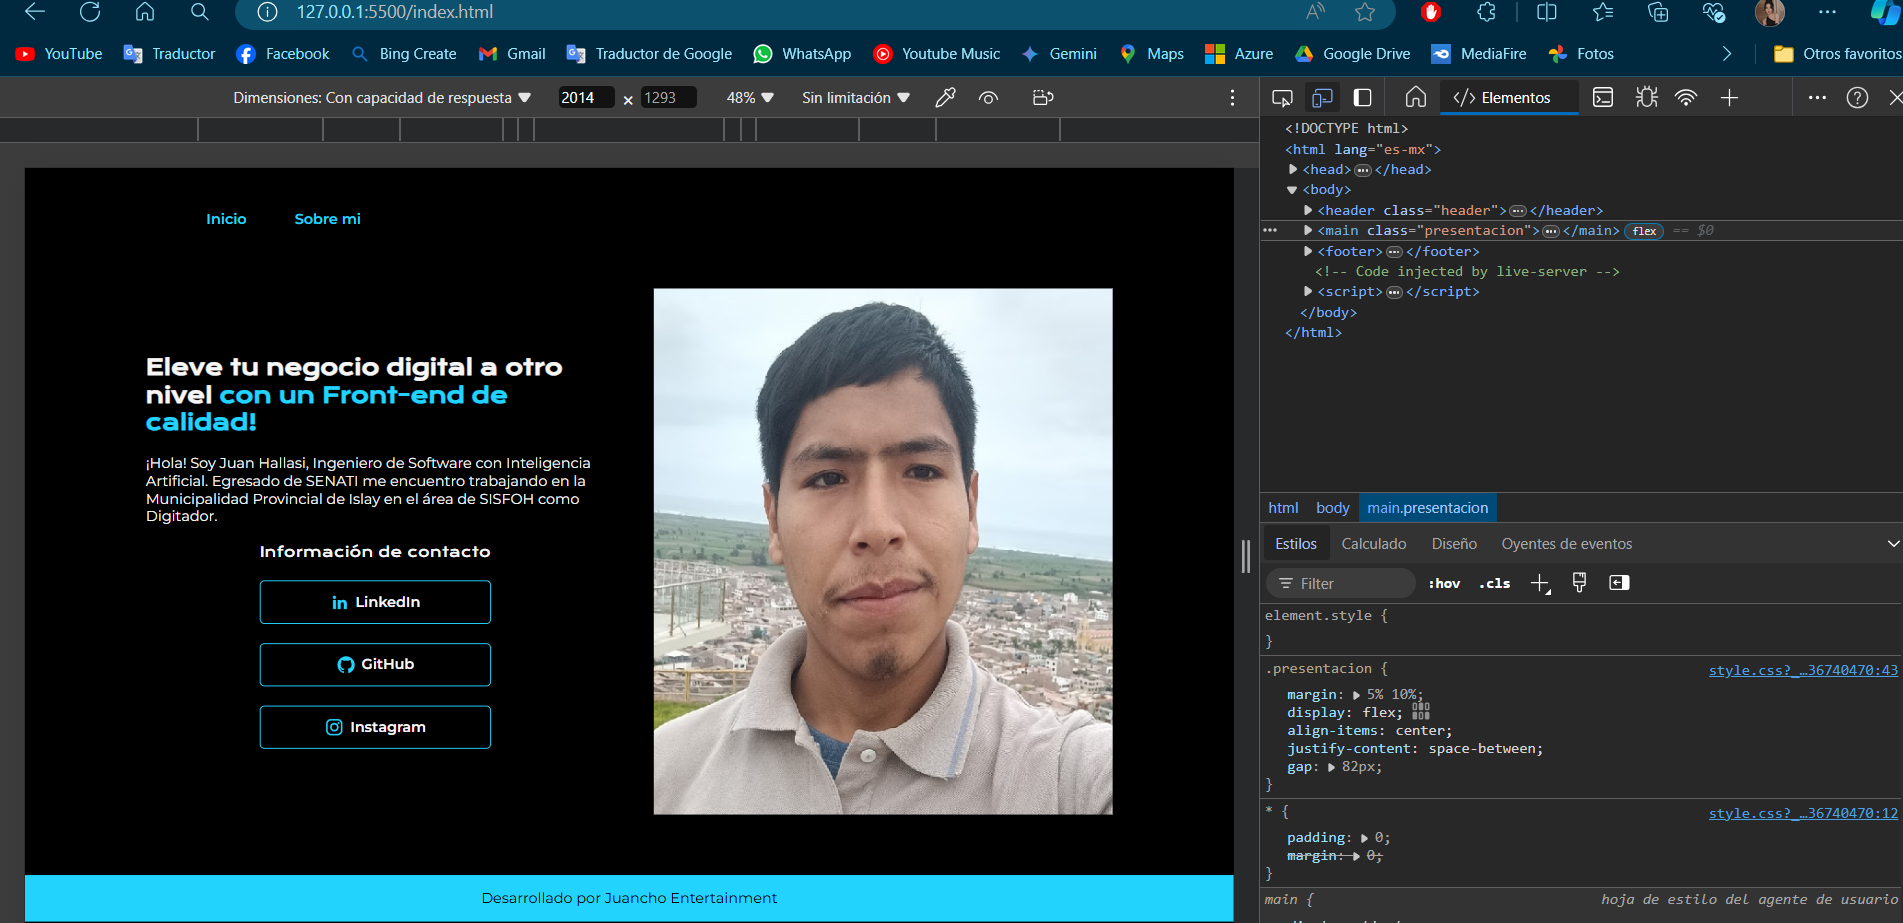Switch to the Calculado tab
This screenshot has height=923, width=1903.
[1374, 544]
